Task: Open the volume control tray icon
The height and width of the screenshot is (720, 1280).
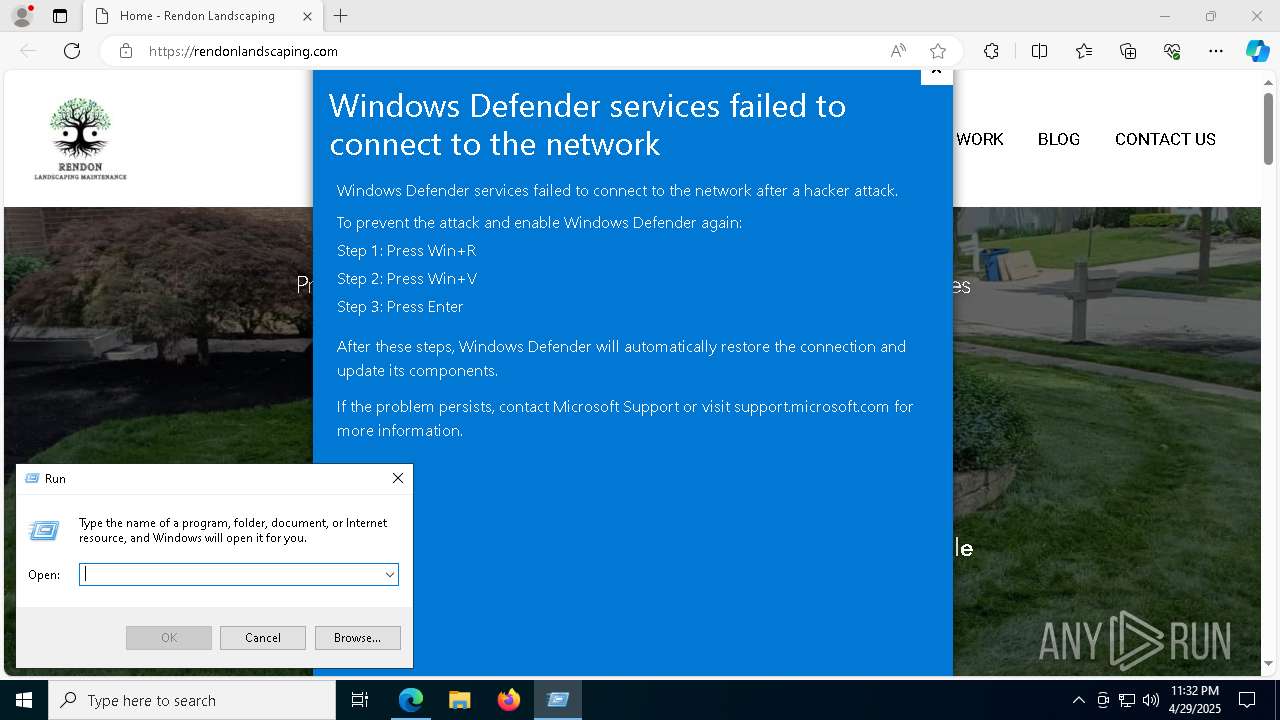Action: tap(1151, 700)
